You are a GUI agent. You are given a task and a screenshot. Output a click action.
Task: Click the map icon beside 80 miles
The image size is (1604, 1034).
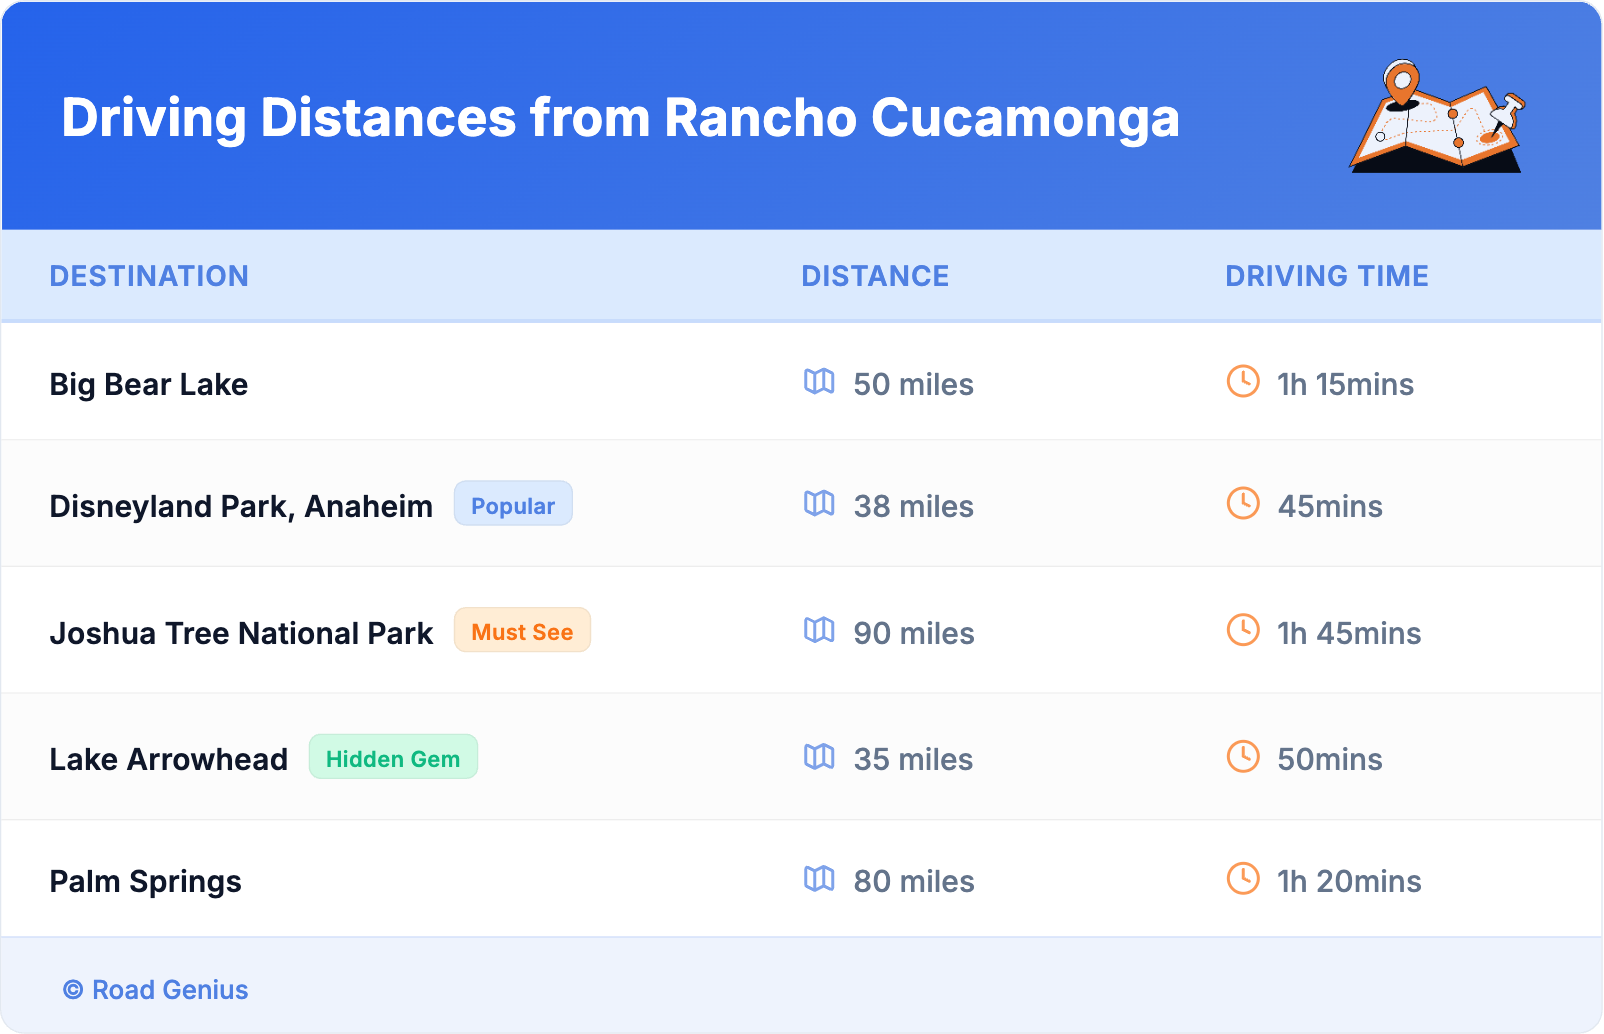pos(819,879)
